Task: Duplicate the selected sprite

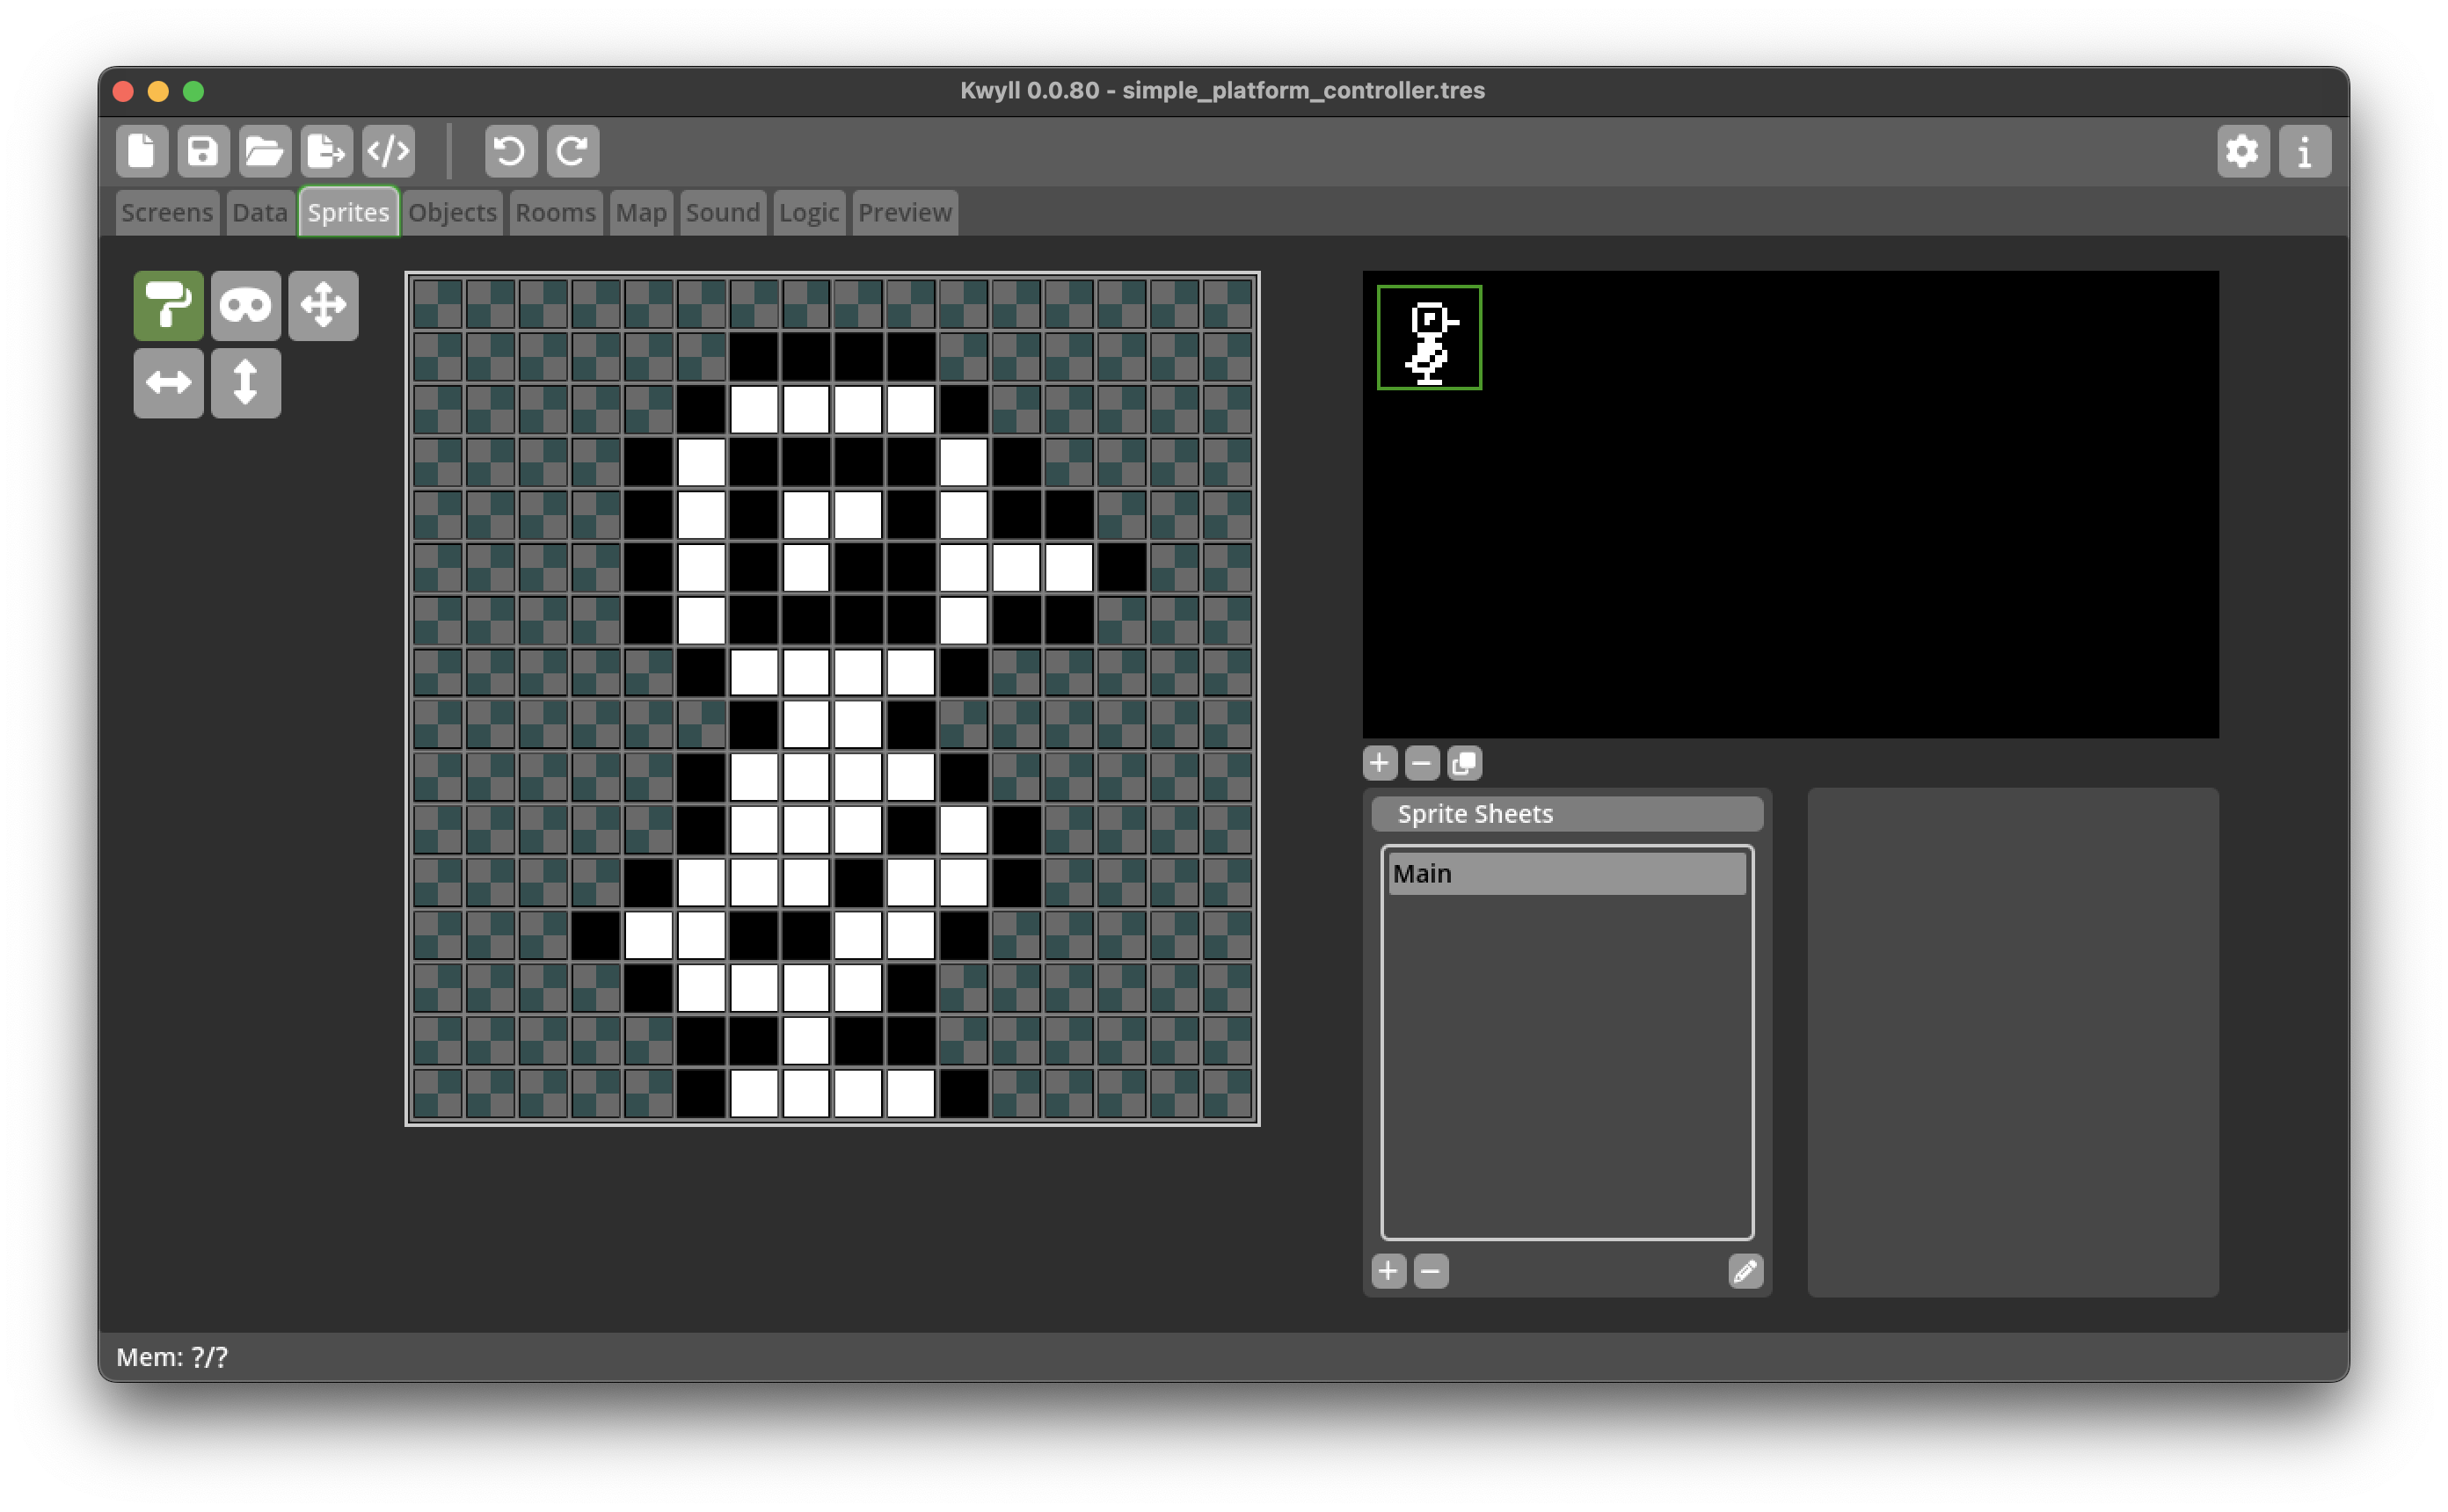Action: tap(1464, 763)
